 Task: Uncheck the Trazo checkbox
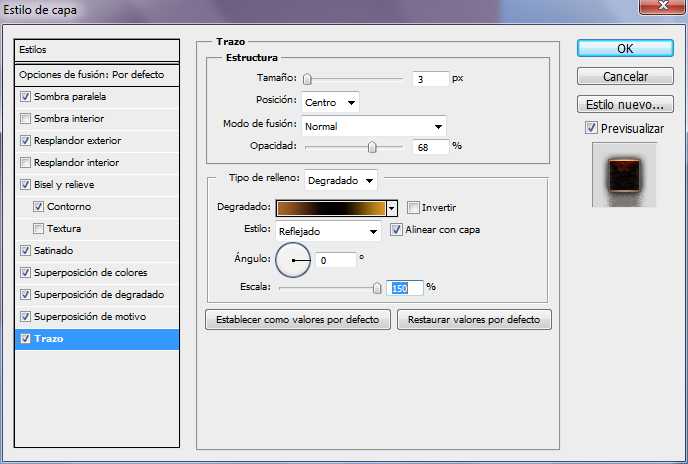tap(25, 338)
